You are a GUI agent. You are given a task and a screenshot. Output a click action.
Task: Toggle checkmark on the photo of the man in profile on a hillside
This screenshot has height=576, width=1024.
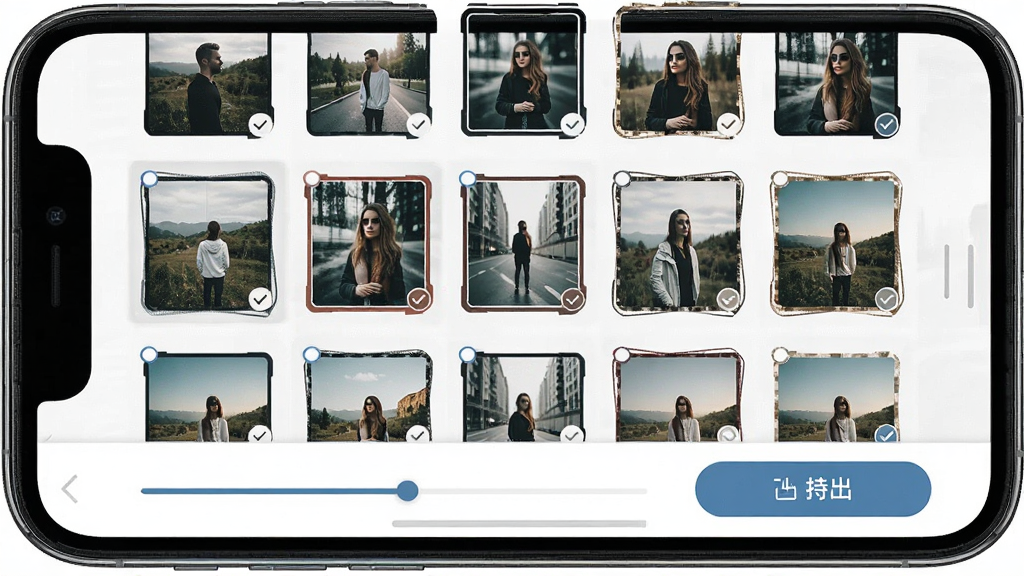pyautogui.click(x=260, y=124)
